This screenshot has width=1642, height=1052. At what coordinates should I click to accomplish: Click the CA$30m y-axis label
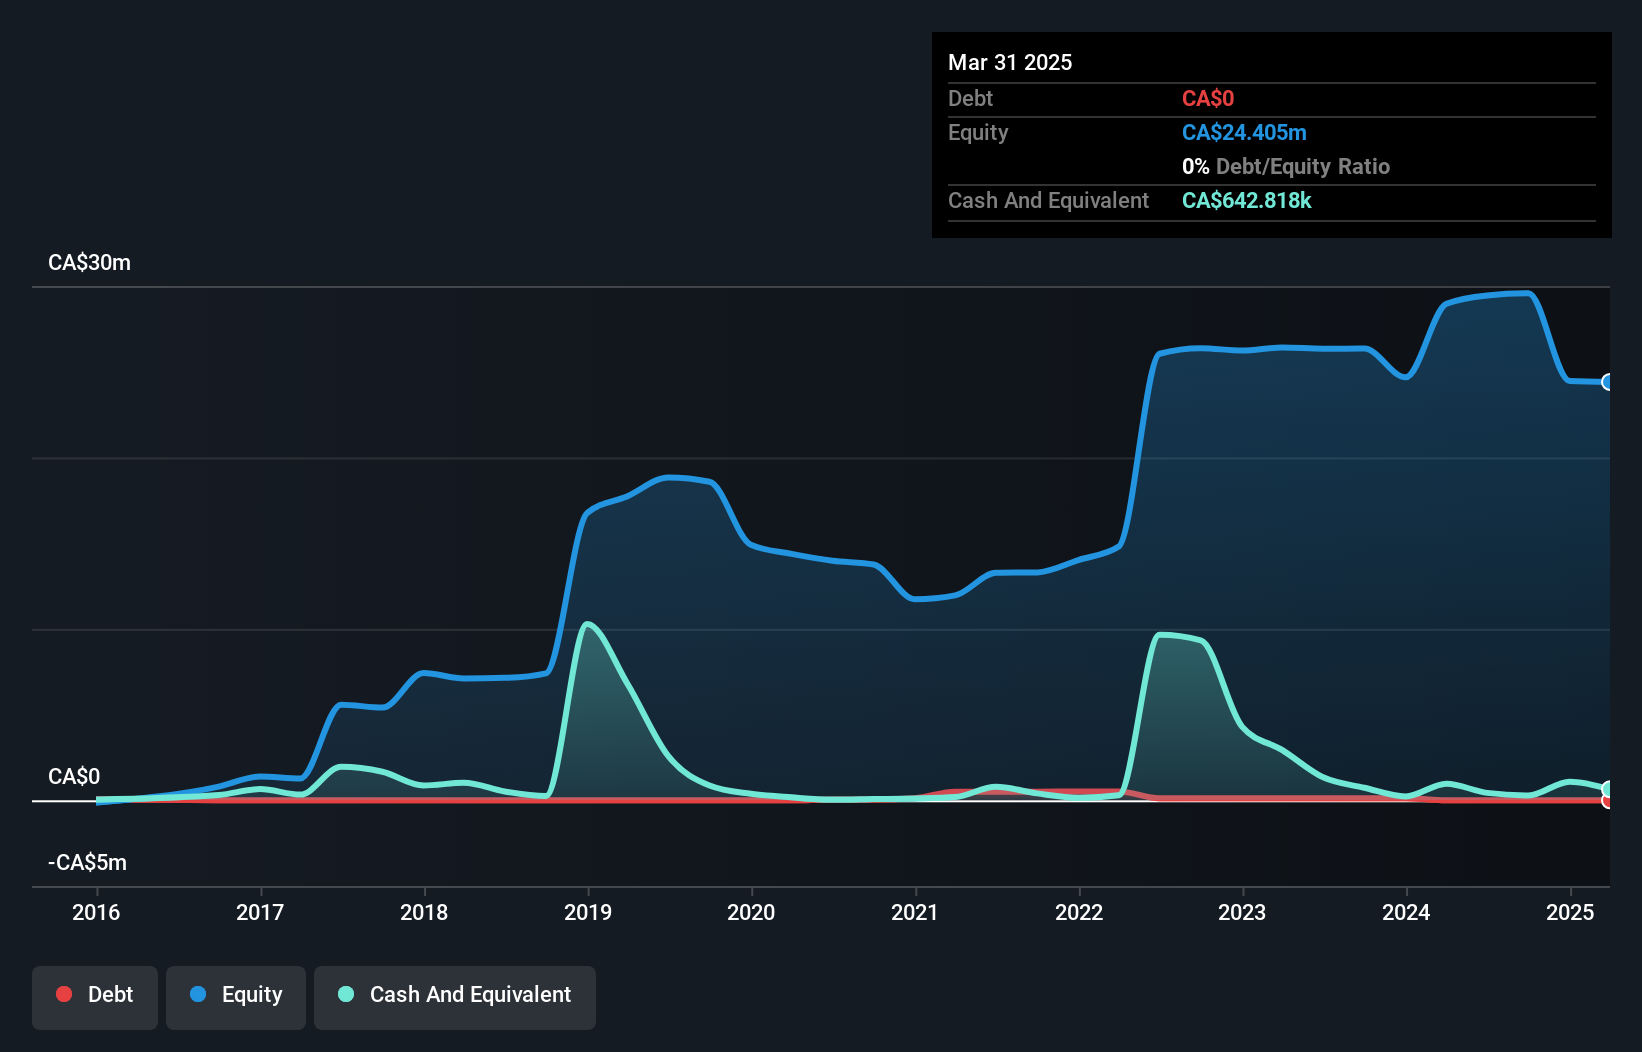click(89, 263)
